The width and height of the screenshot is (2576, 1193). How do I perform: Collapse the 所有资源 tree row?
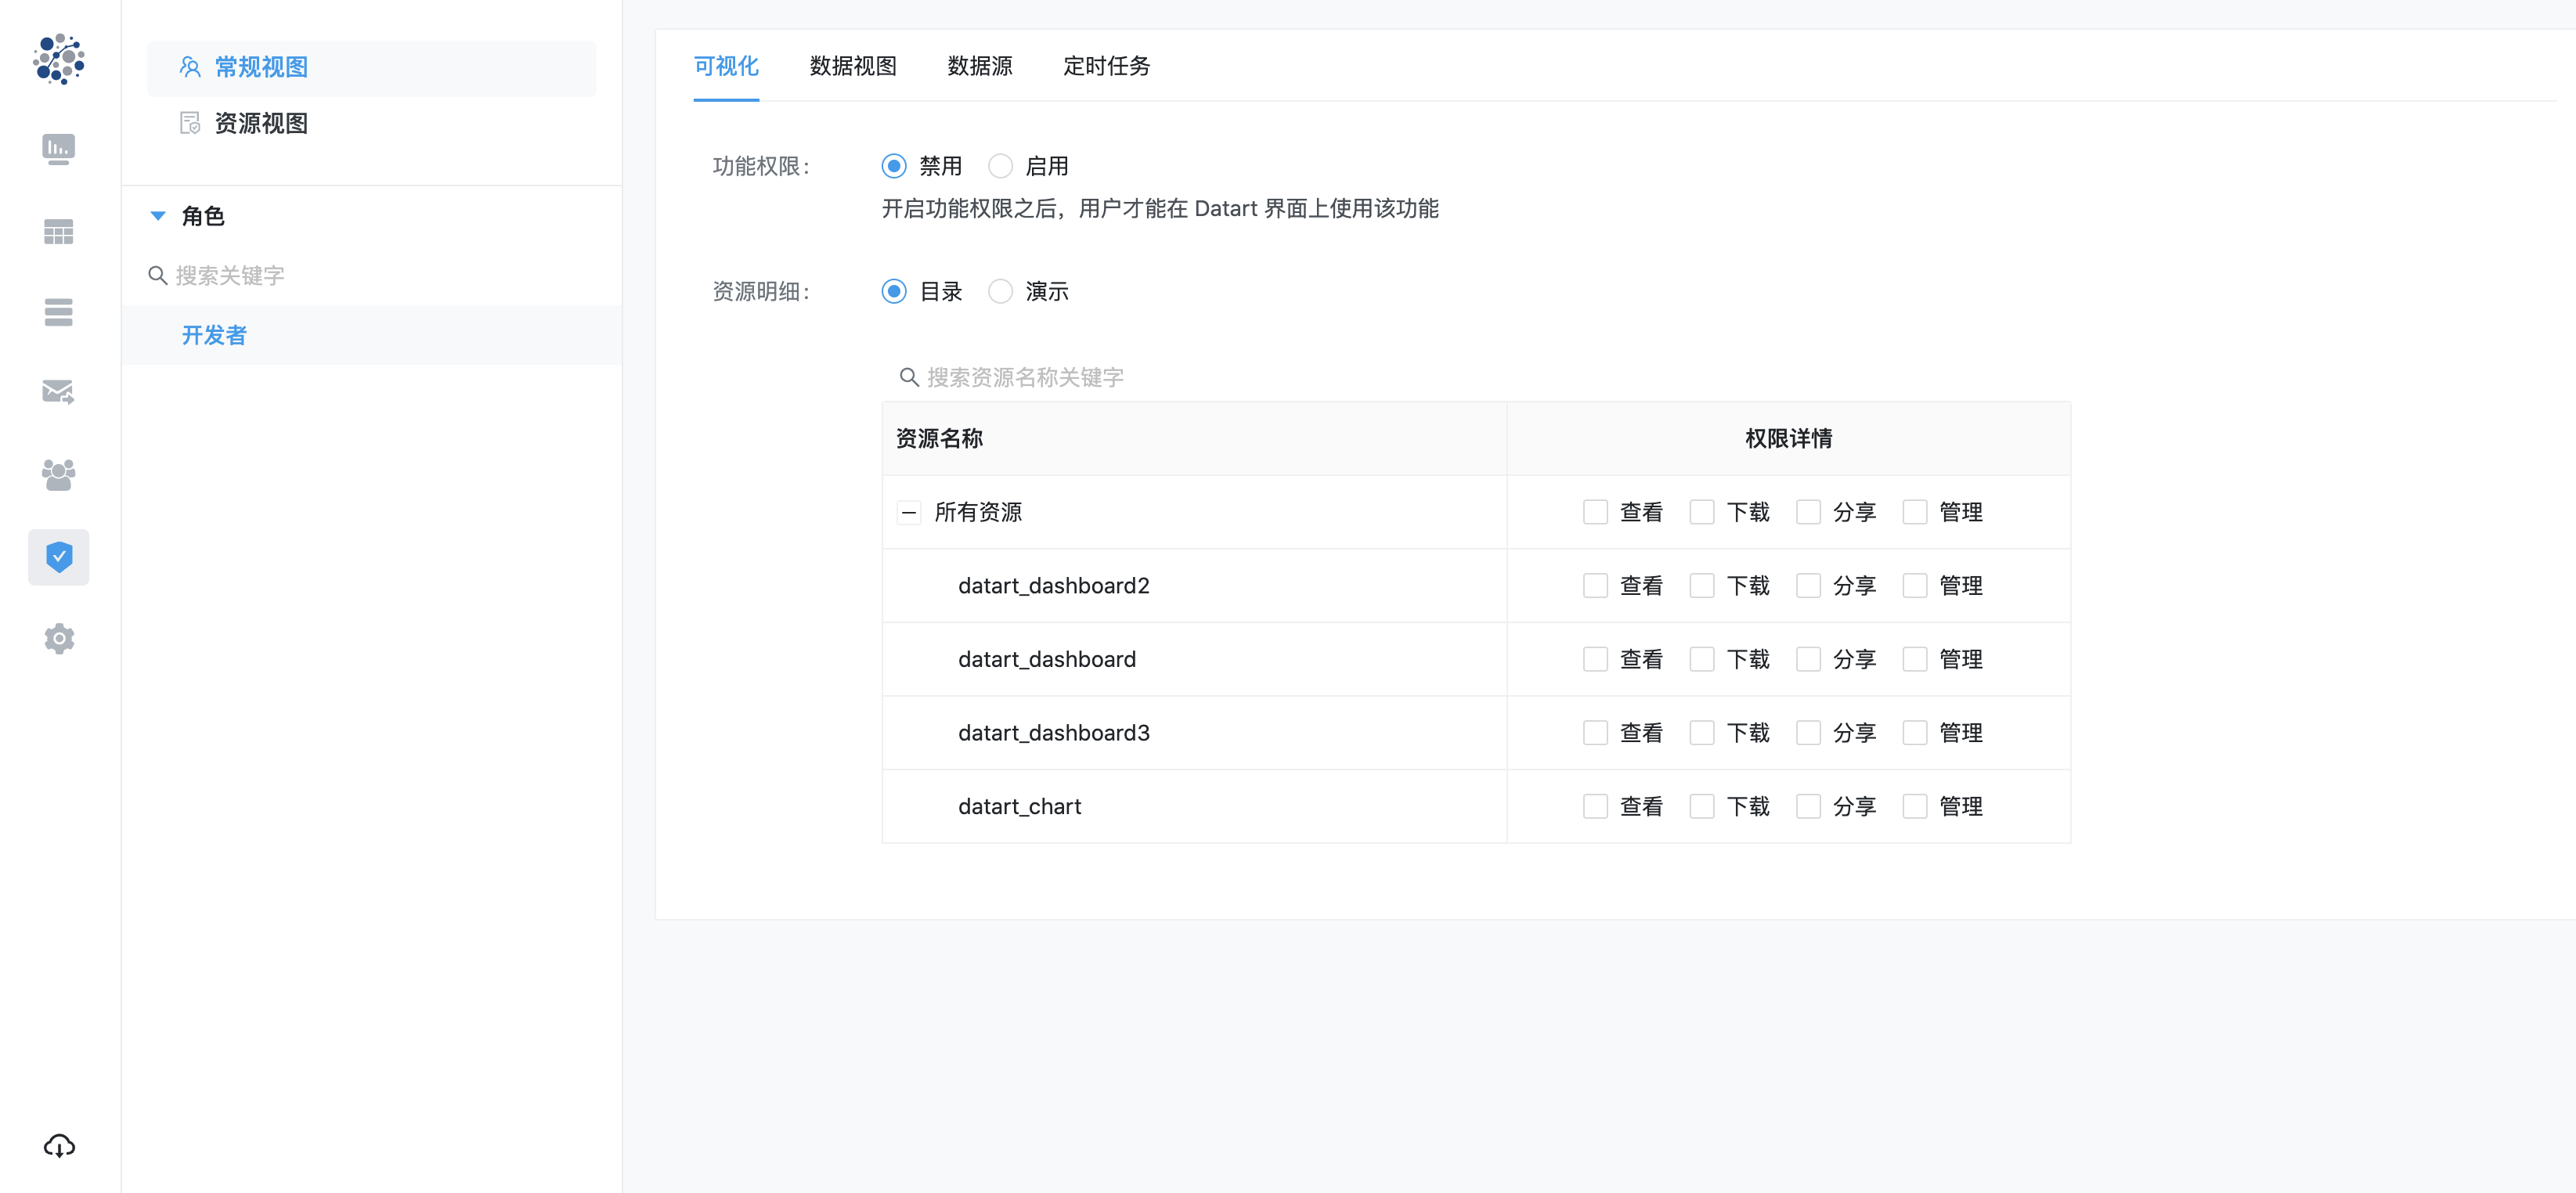coord(908,513)
